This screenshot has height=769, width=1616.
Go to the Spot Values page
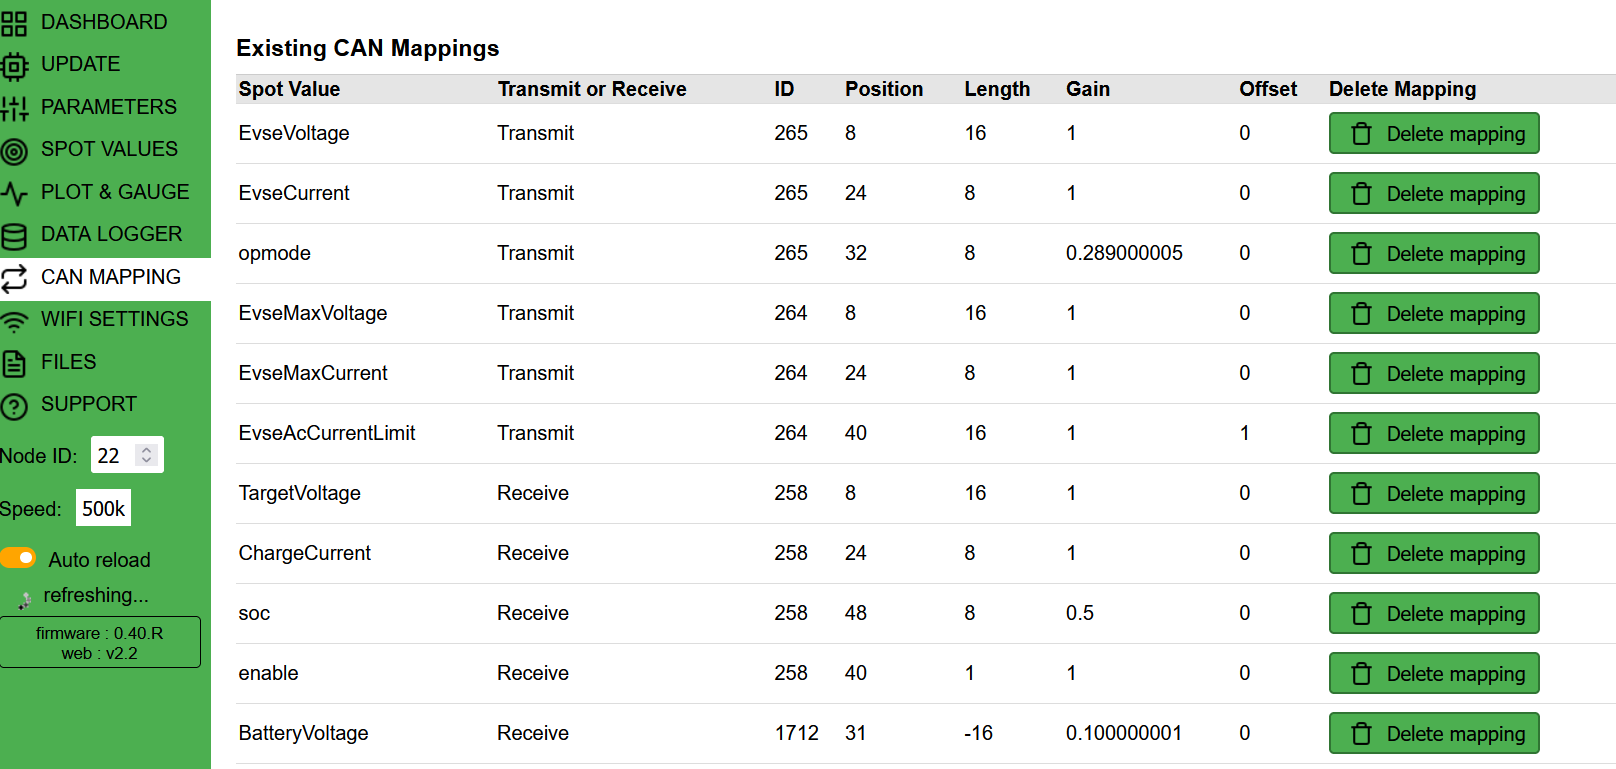tap(109, 149)
